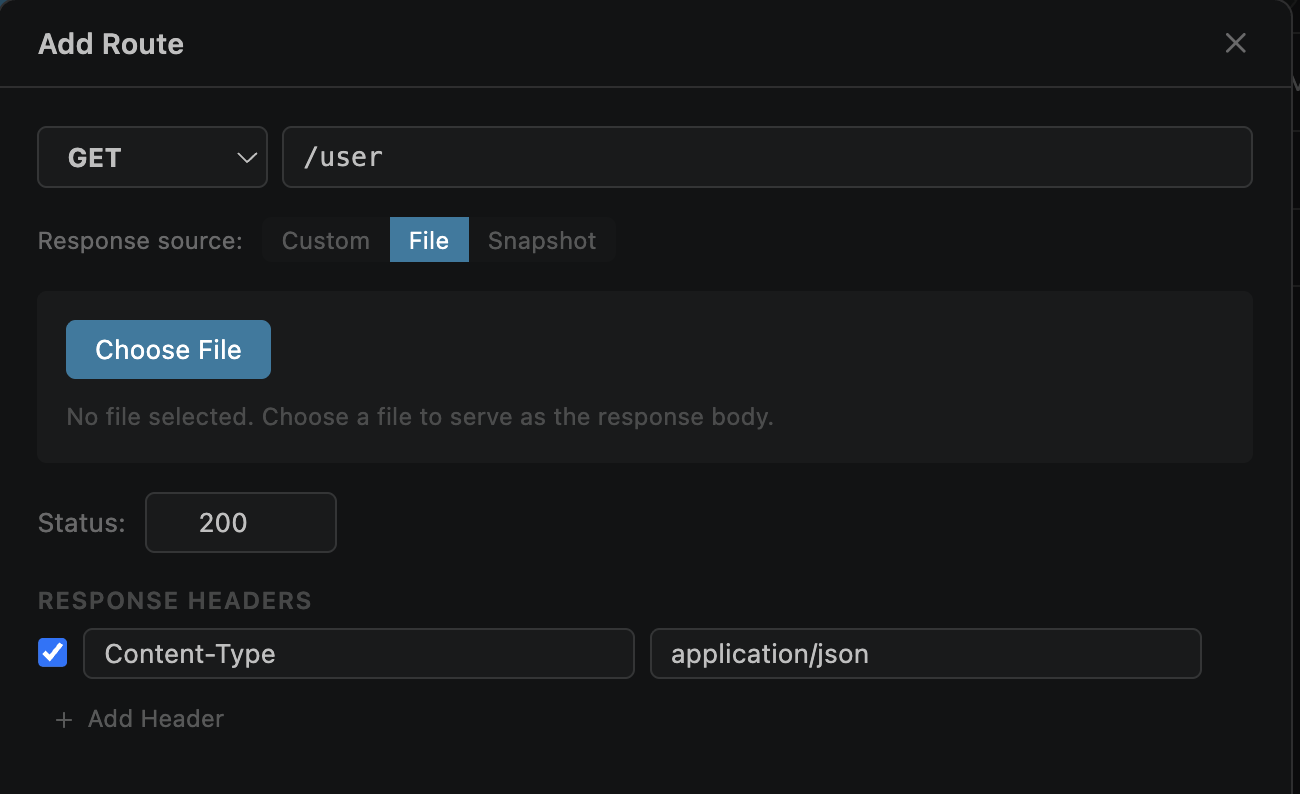Click the Add Header link
Image resolution: width=1300 pixels, height=794 pixels.
(x=156, y=719)
